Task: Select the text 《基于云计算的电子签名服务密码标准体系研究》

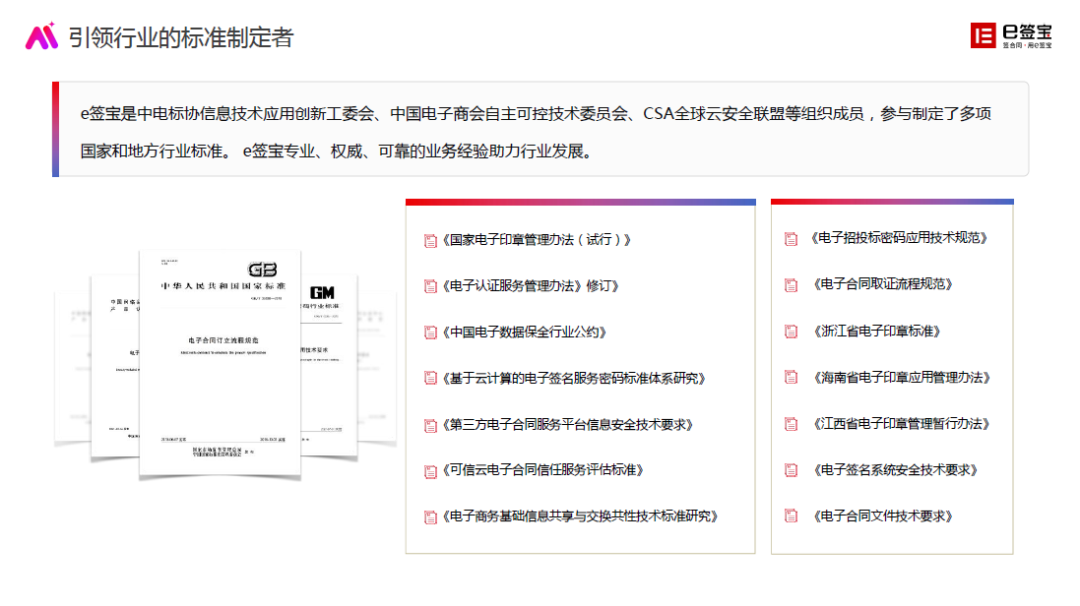Action: 574,378
